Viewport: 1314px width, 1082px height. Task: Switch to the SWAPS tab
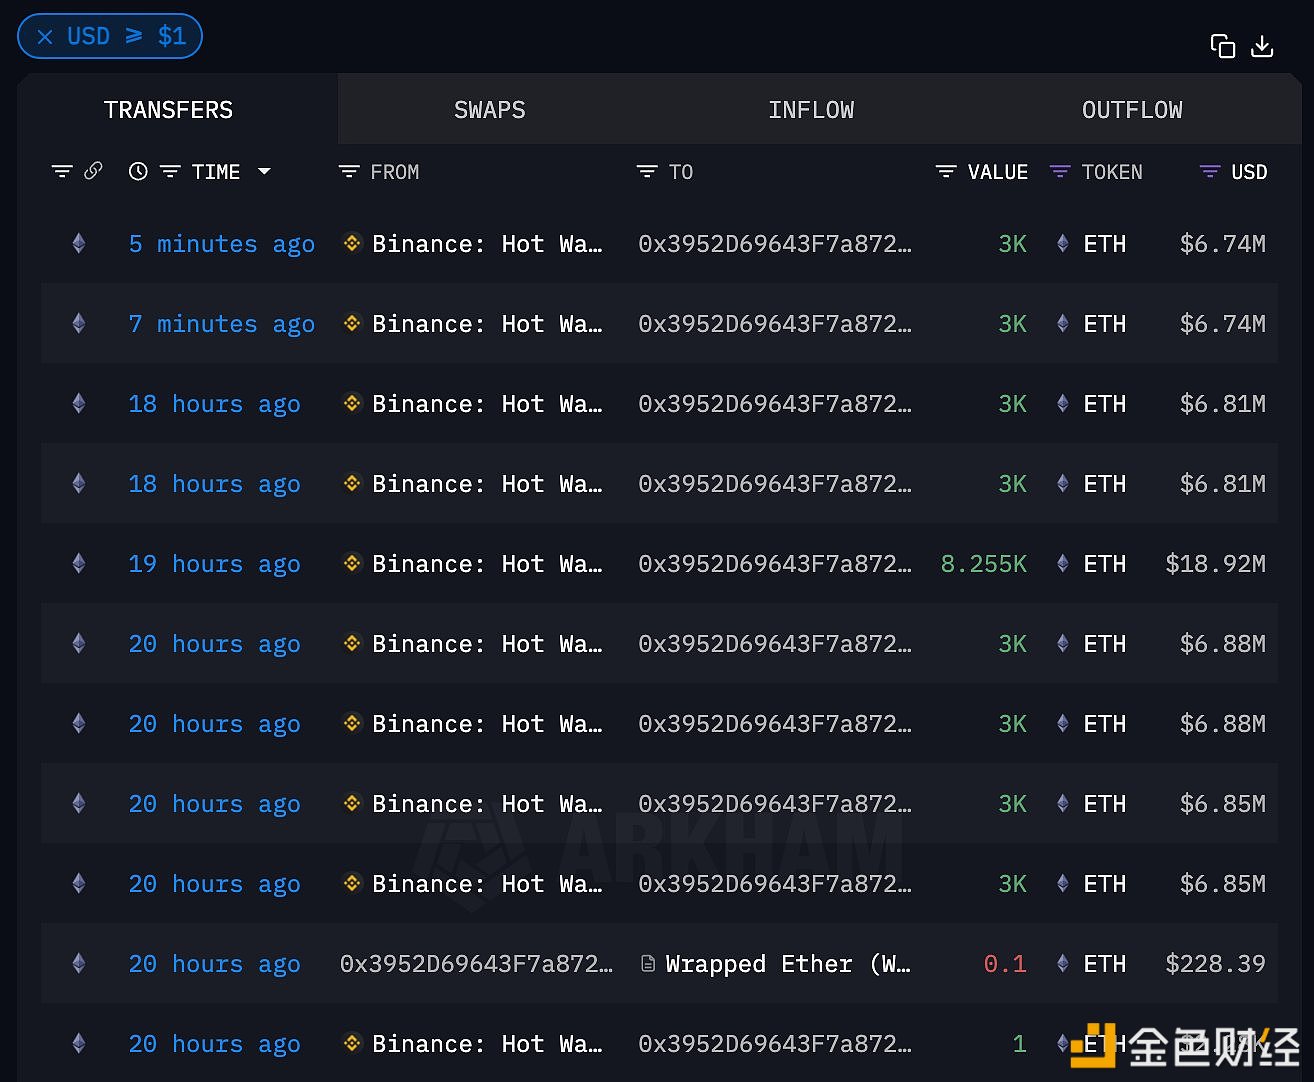pyautogui.click(x=489, y=110)
